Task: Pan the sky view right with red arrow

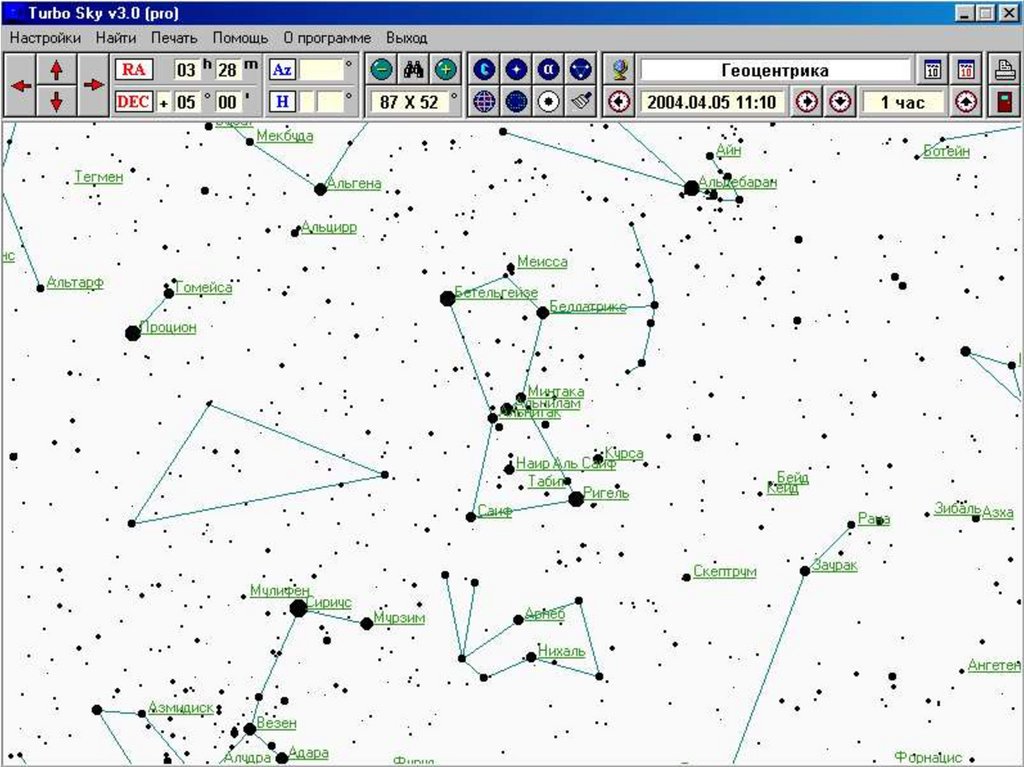Action: (x=93, y=86)
